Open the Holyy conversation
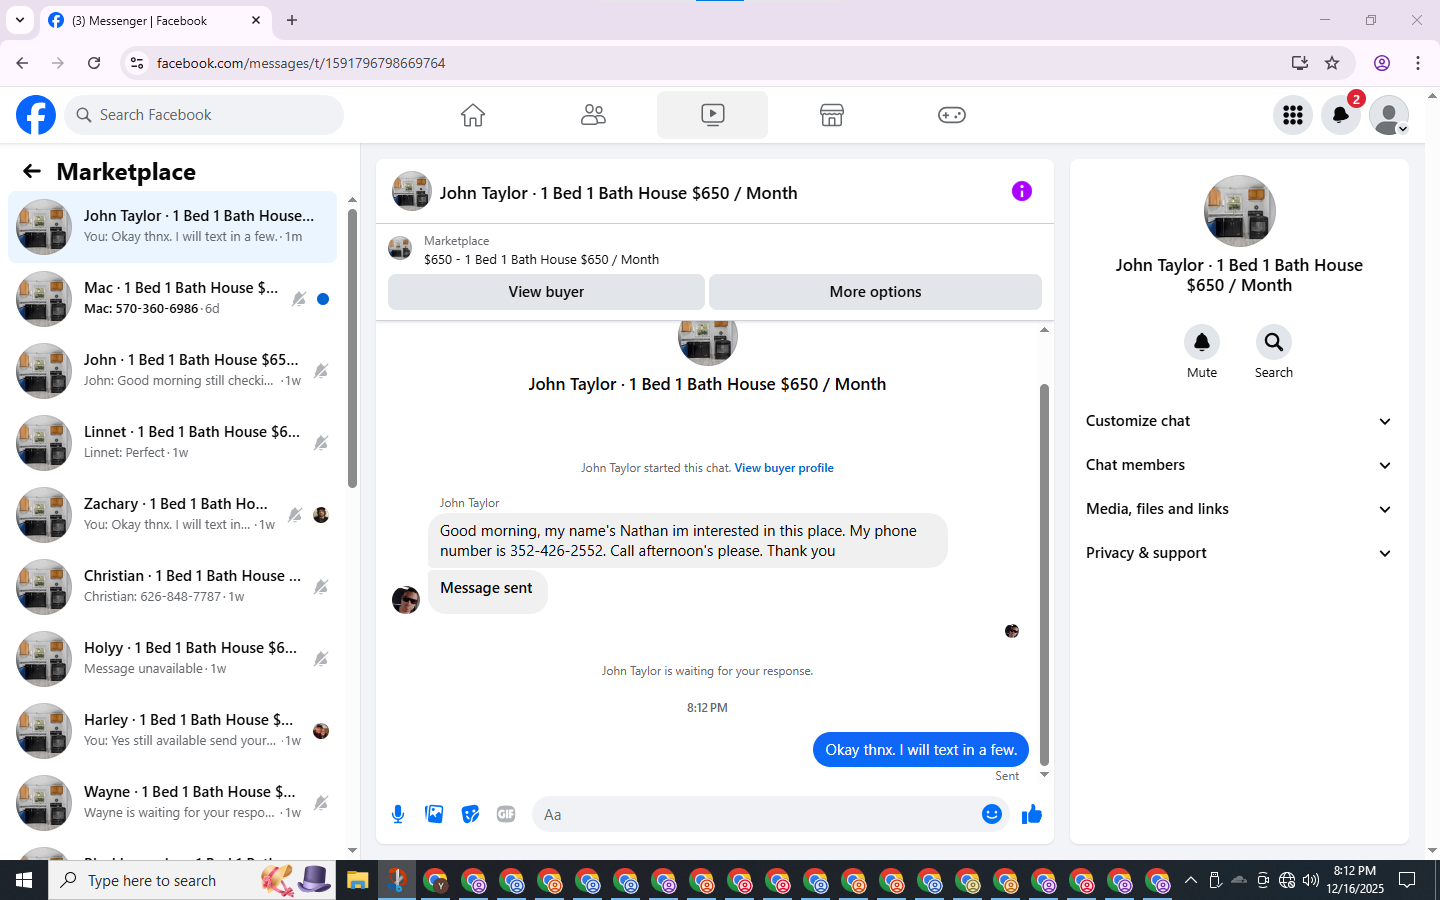This screenshot has height=900, width=1440. point(172,659)
